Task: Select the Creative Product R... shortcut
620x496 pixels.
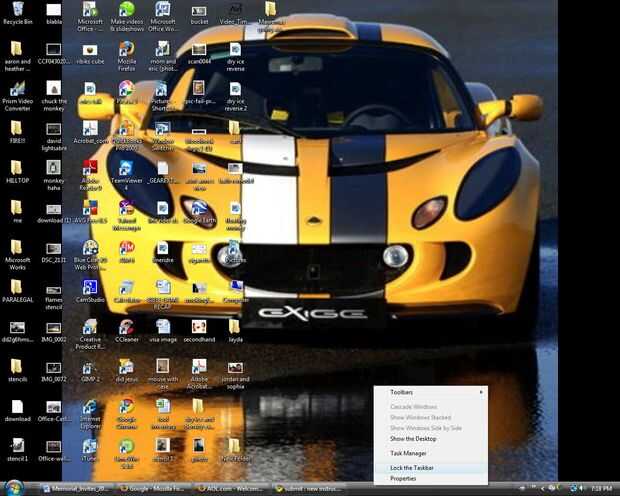Action: [x=90, y=335]
